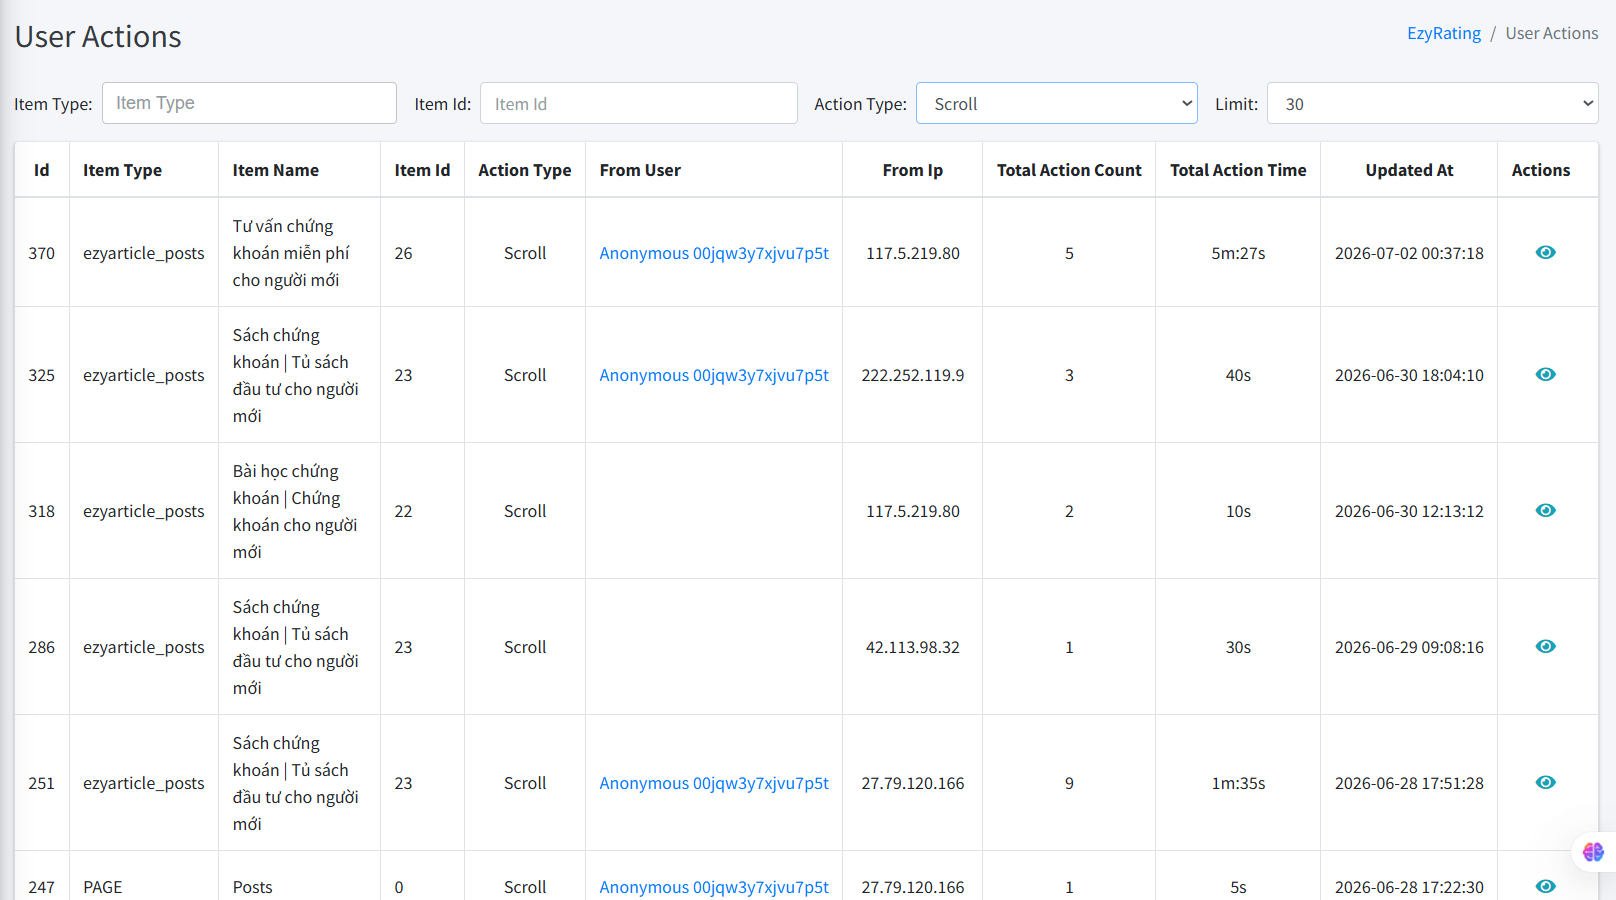The image size is (1616, 900).
Task: Click IP address 222.252.119.9
Action: (x=912, y=375)
